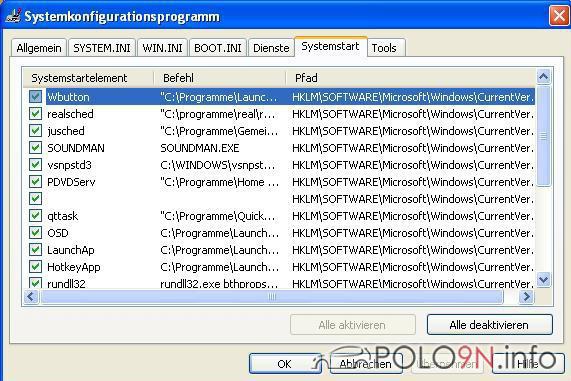Click the C:\WINDOWS\vsnpst... command cell
The height and width of the screenshot is (381, 571).
(x=217, y=165)
